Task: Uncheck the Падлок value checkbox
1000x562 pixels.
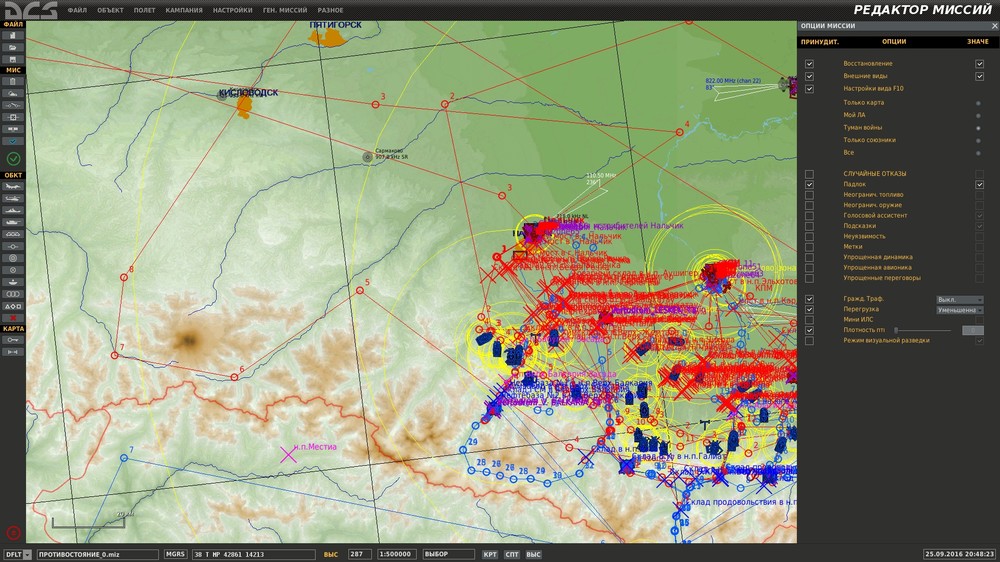Action: [x=980, y=185]
